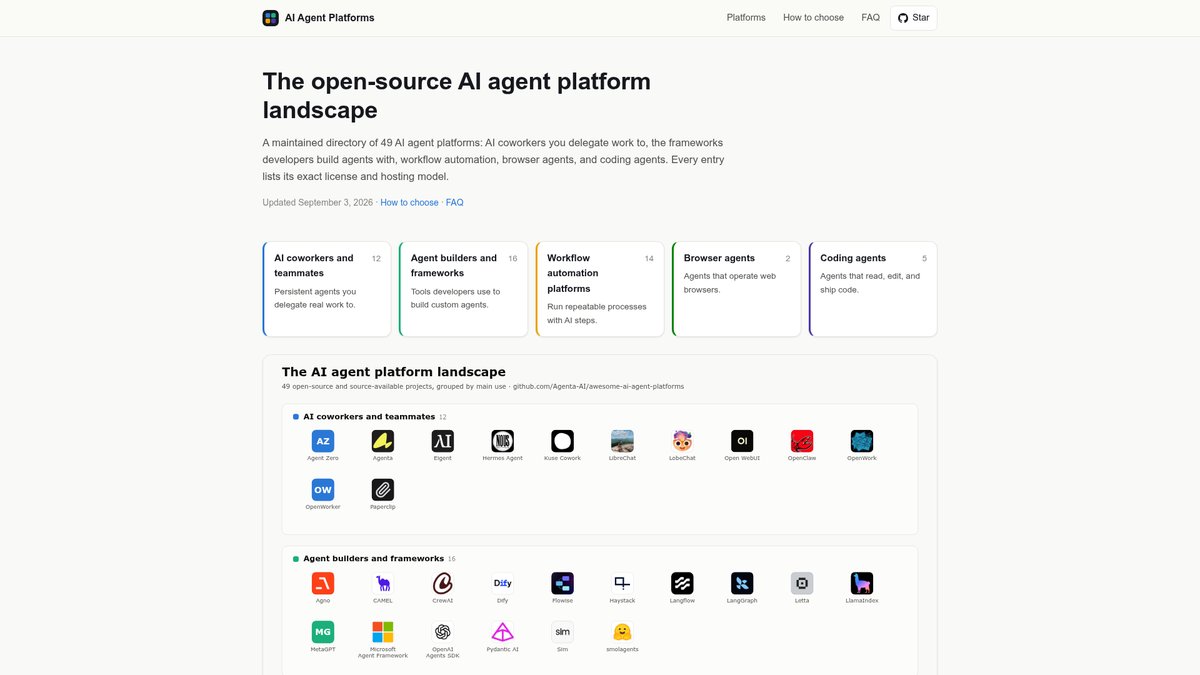The width and height of the screenshot is (1200, 675).
Task: Click the Langflow icon
Action: click(683, 583)
